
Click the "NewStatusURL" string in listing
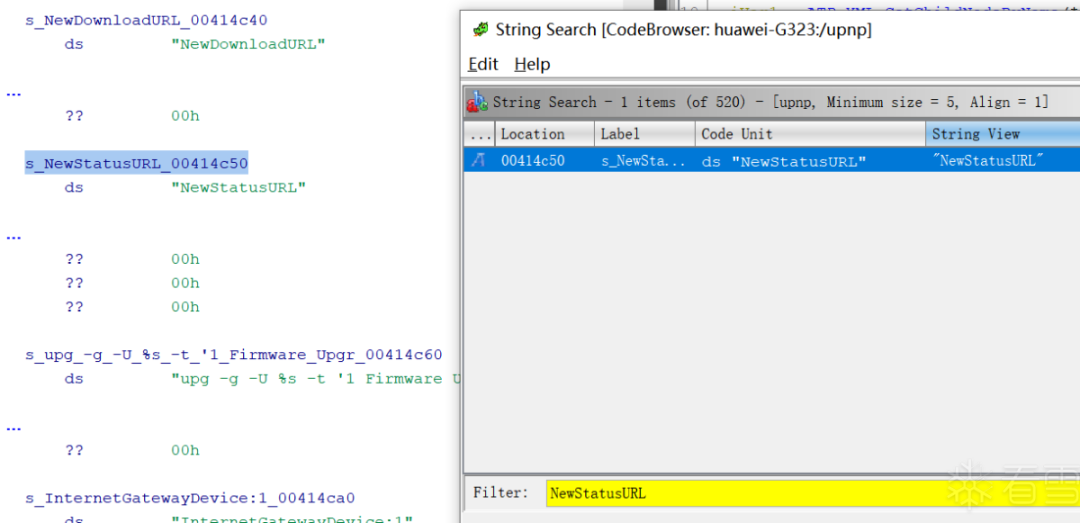(x=238, y=187)
